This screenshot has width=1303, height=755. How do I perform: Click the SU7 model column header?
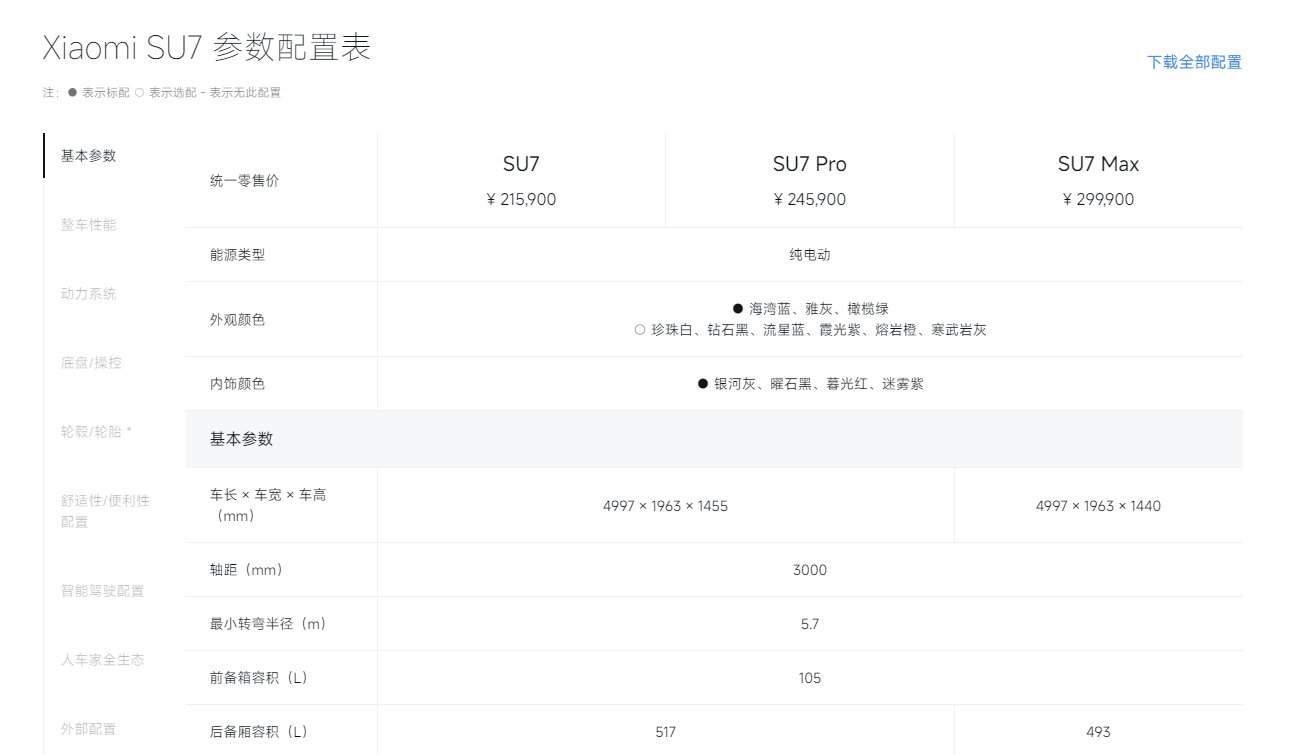coord(521,164)
